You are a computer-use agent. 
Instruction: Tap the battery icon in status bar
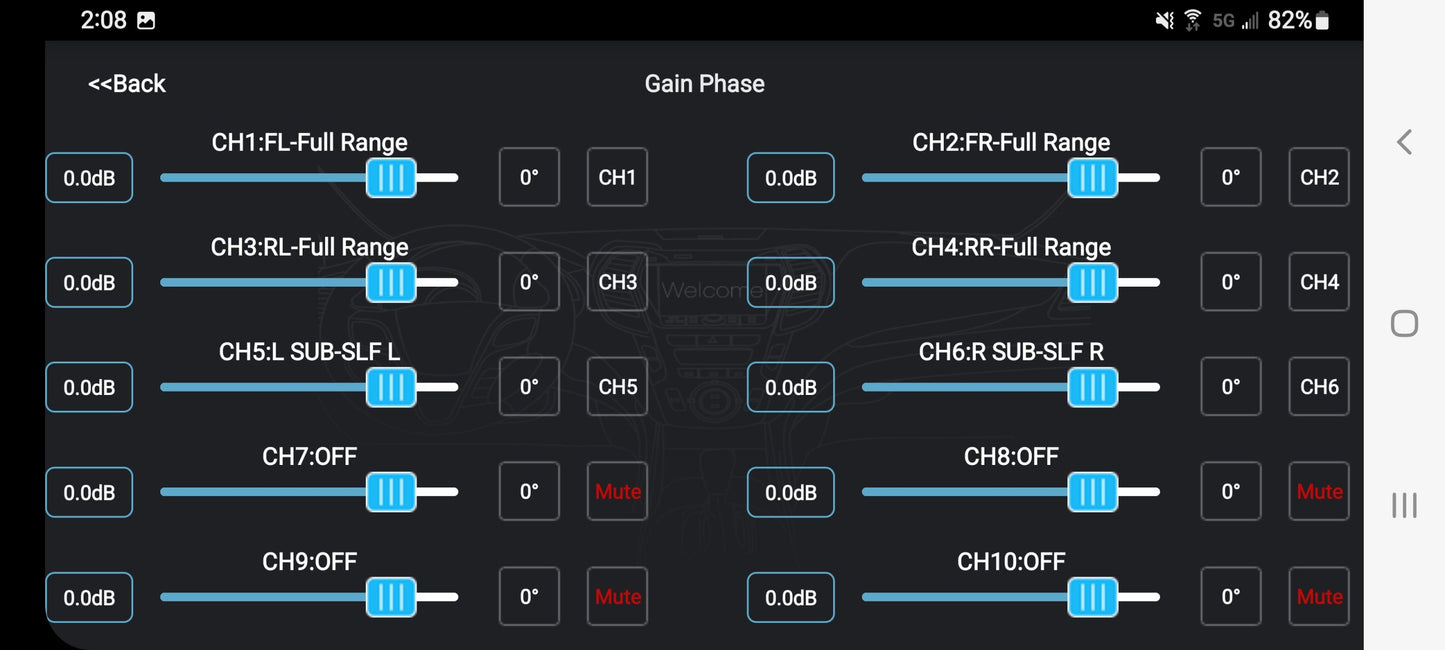(1322, 20)
